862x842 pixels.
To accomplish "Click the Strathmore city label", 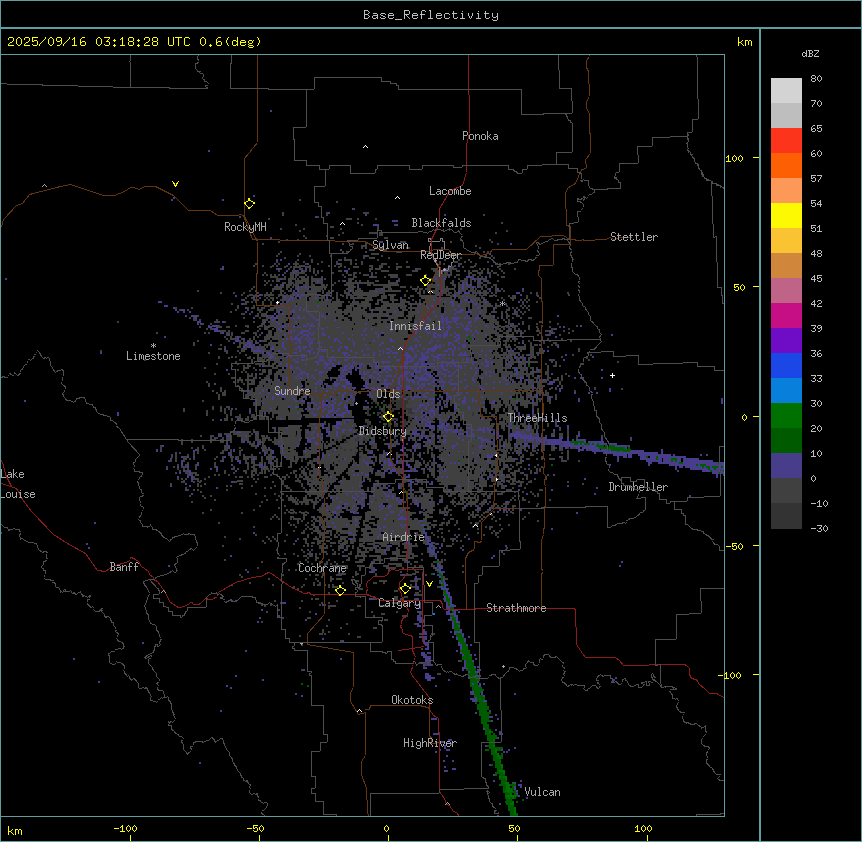I will point(516,608).
